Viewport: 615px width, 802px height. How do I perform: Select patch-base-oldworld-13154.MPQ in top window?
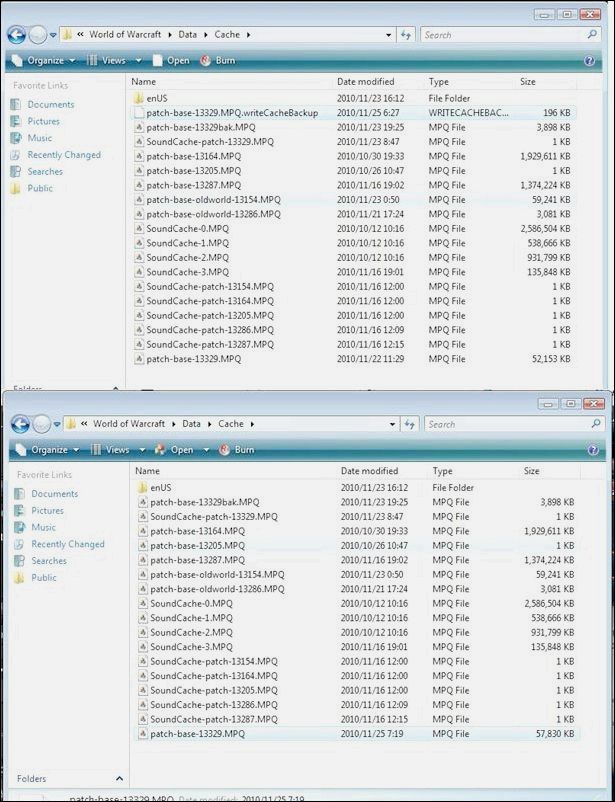tap(353, 199)
